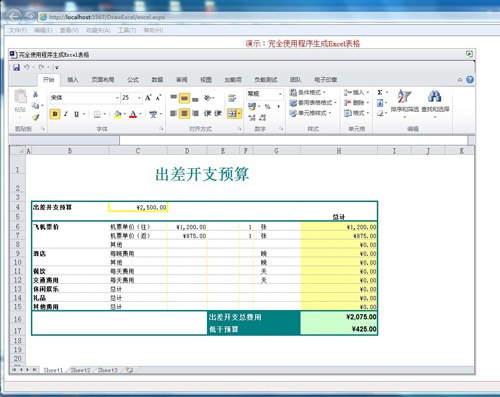Viewport: 500px width, 397px height.
Task: Toggle Align Text Left
Action: (173, 114)
